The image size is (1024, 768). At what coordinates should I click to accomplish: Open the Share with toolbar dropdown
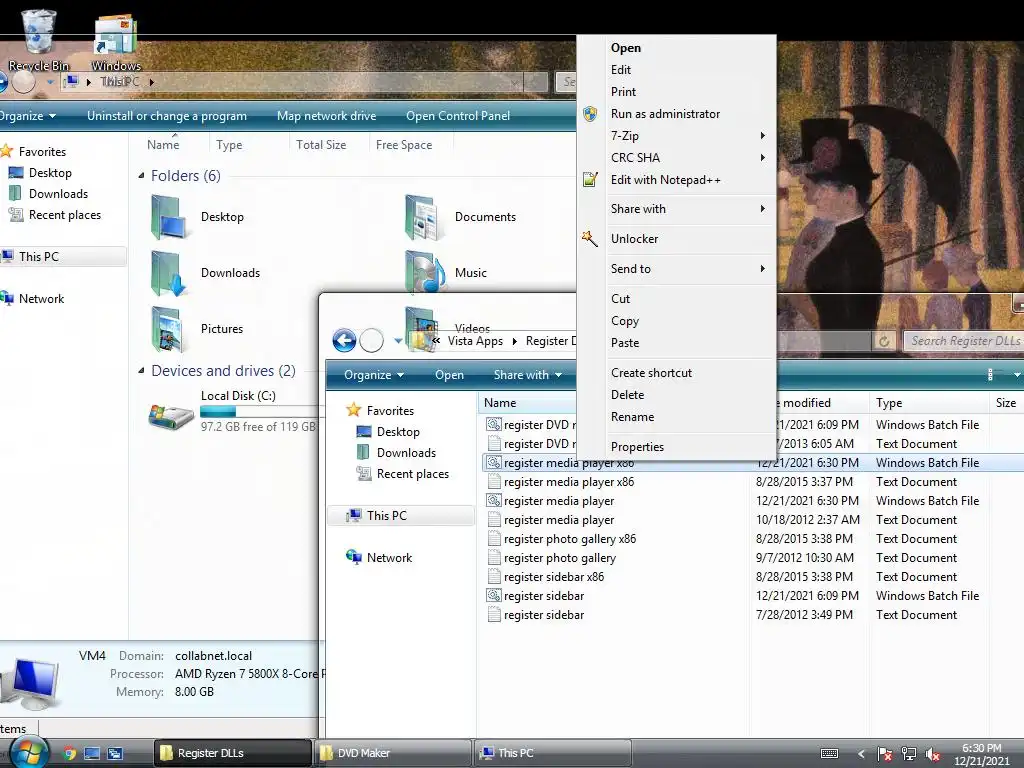[527, 375]
